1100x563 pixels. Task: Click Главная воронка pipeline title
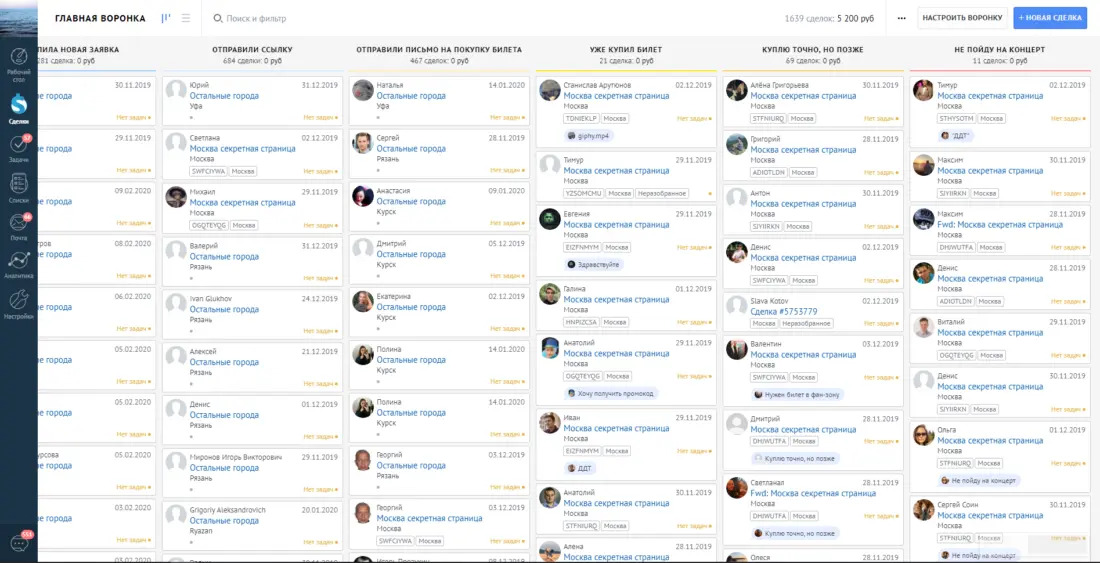pos(100,18)
